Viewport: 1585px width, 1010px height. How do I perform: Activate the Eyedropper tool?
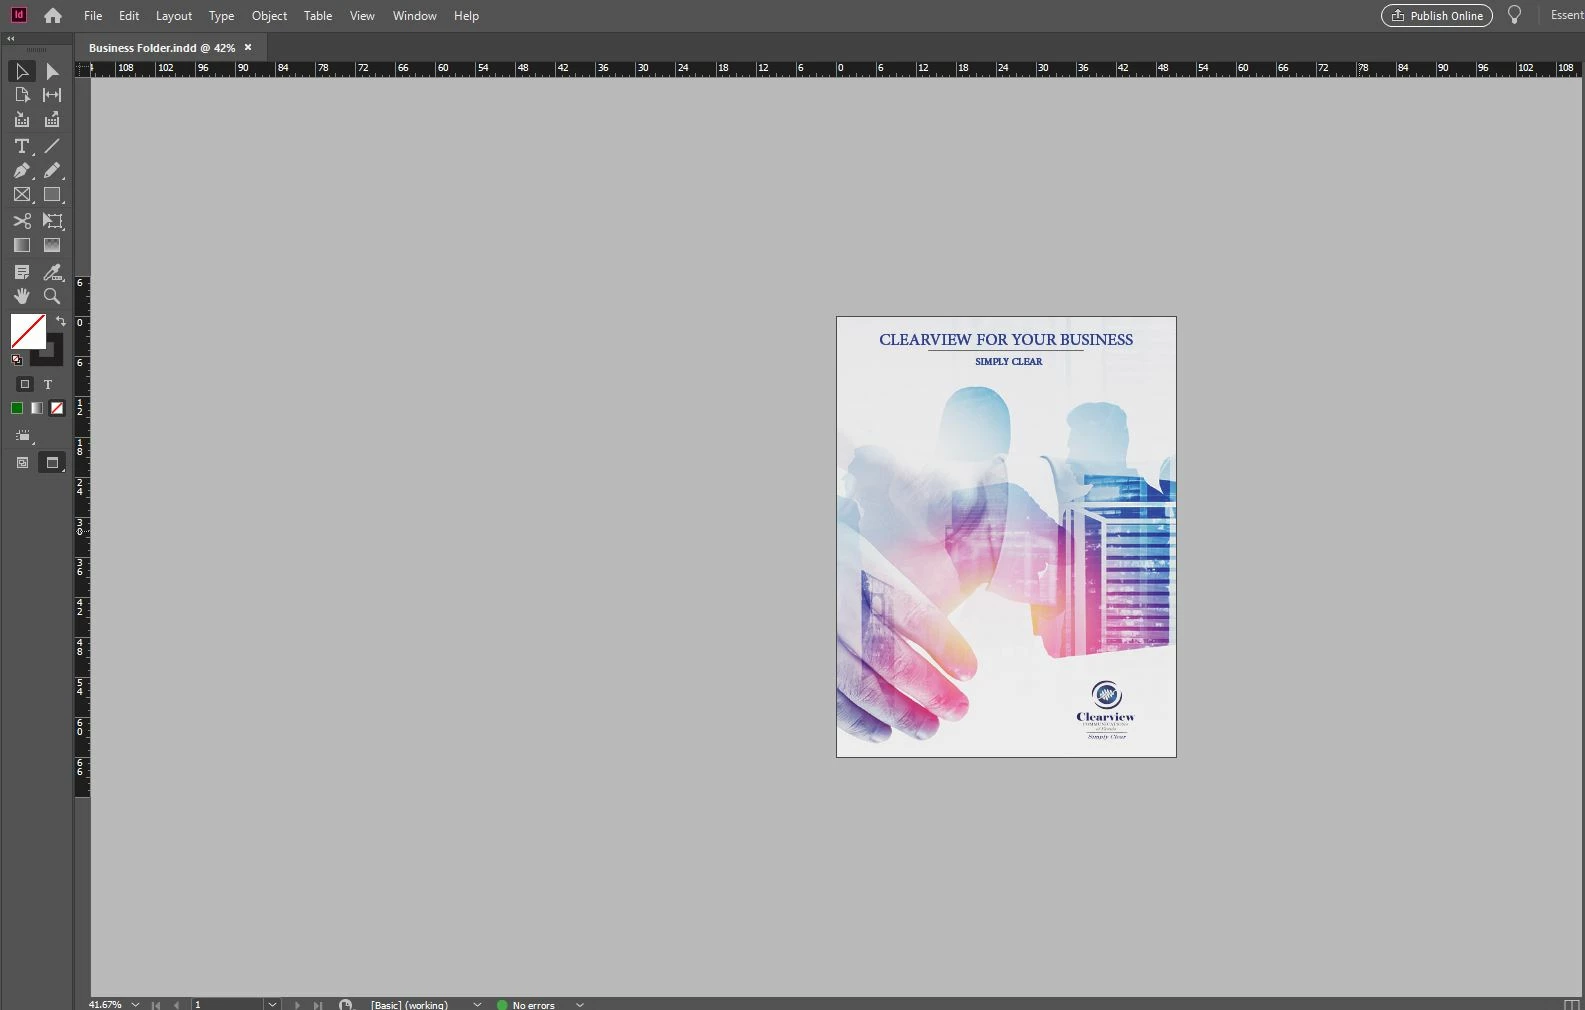(x=52, y=272)
